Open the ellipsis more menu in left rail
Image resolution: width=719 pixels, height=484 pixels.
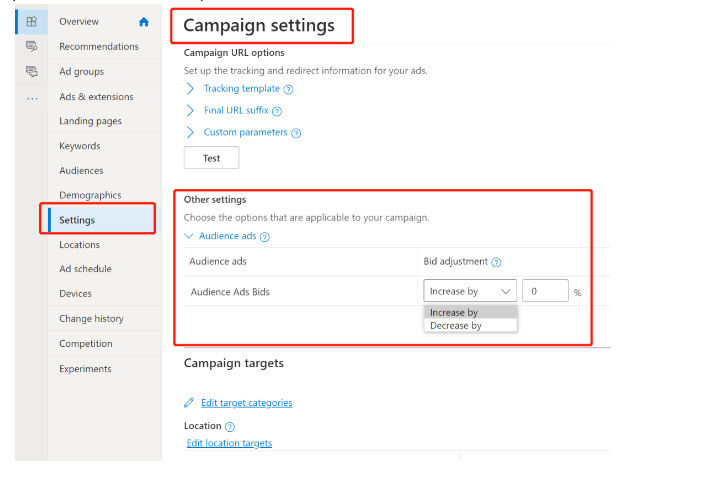(x=31, y=97)
